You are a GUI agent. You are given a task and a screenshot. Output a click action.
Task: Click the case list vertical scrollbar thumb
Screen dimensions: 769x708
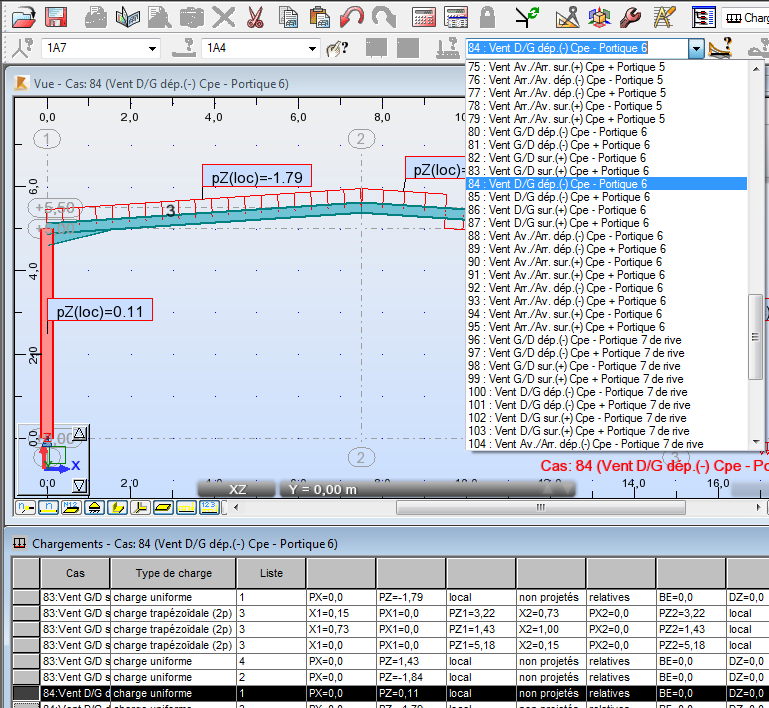pos(755,337)
